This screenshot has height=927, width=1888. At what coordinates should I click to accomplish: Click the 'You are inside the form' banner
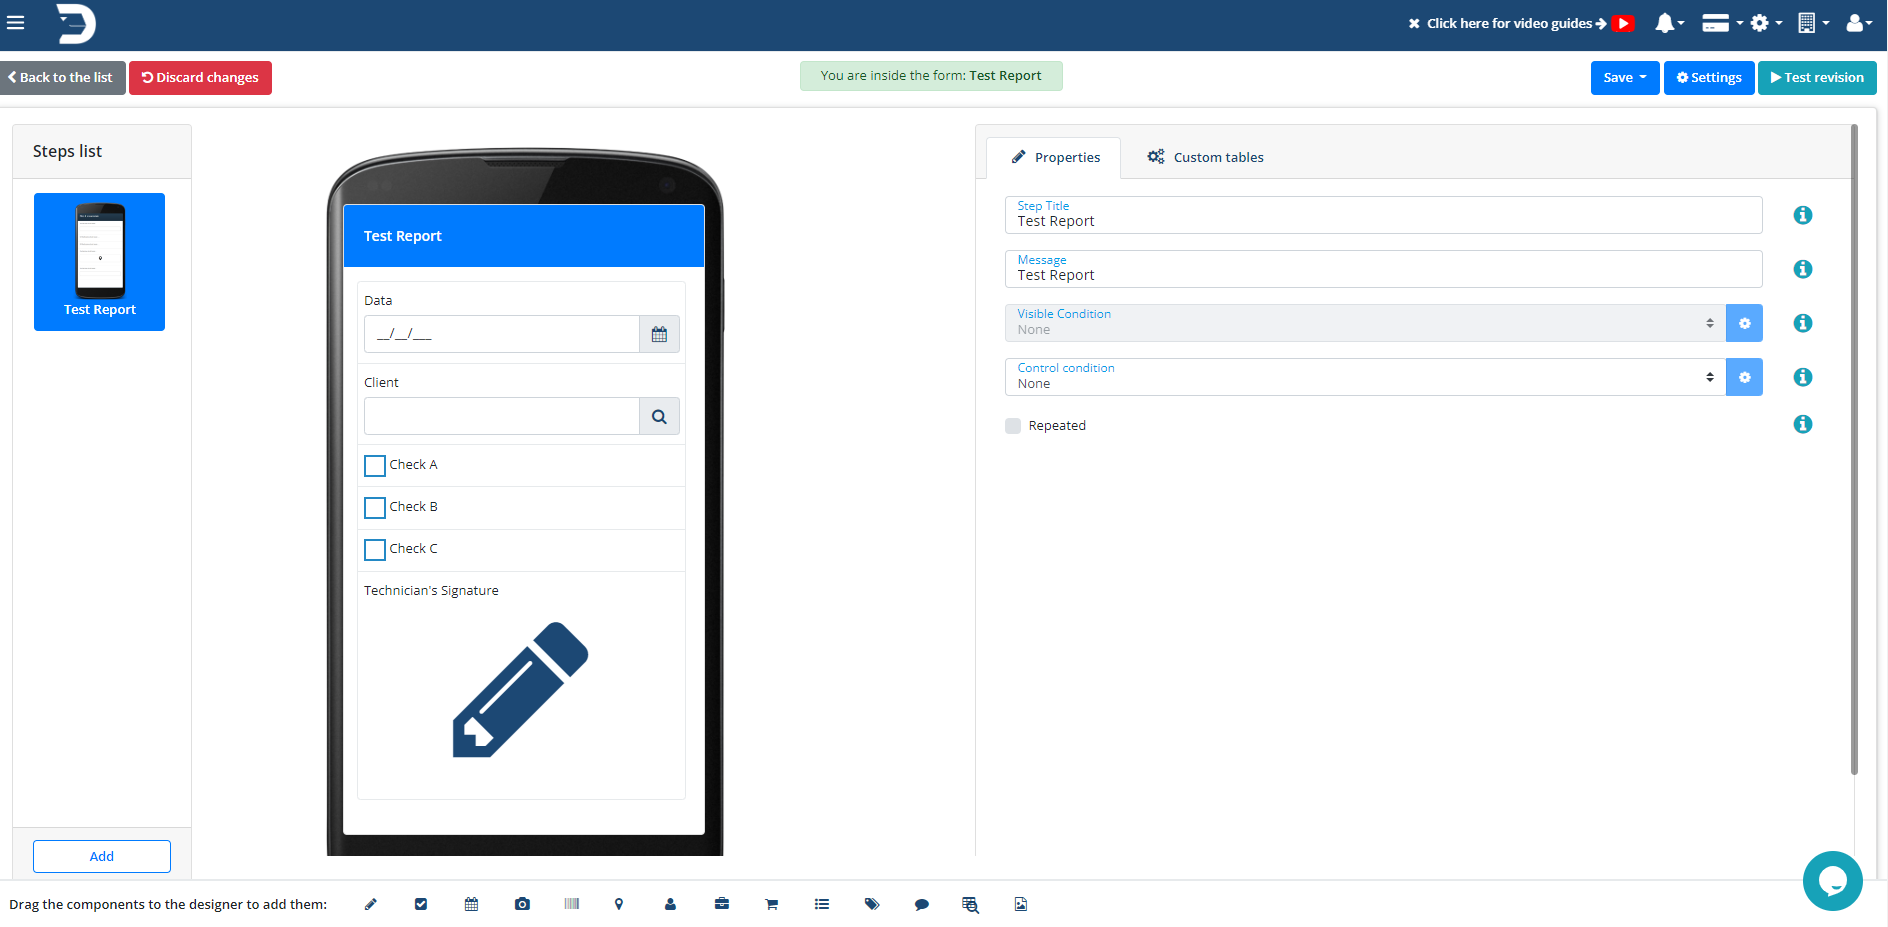(x=931, y=76)
